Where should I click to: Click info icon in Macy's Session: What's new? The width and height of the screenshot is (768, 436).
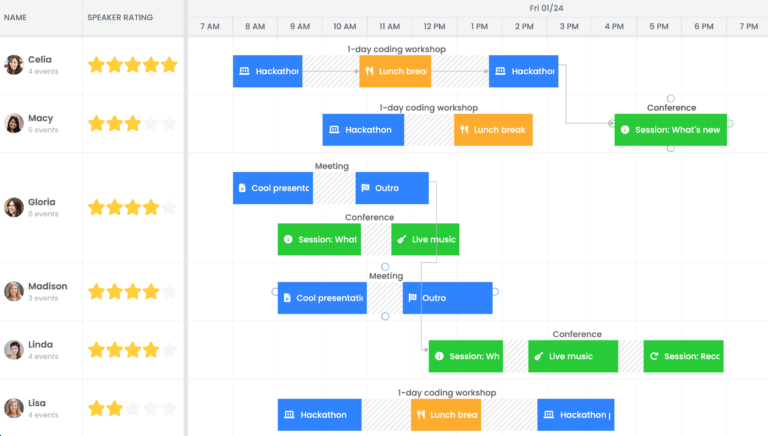tap(625, 130)
